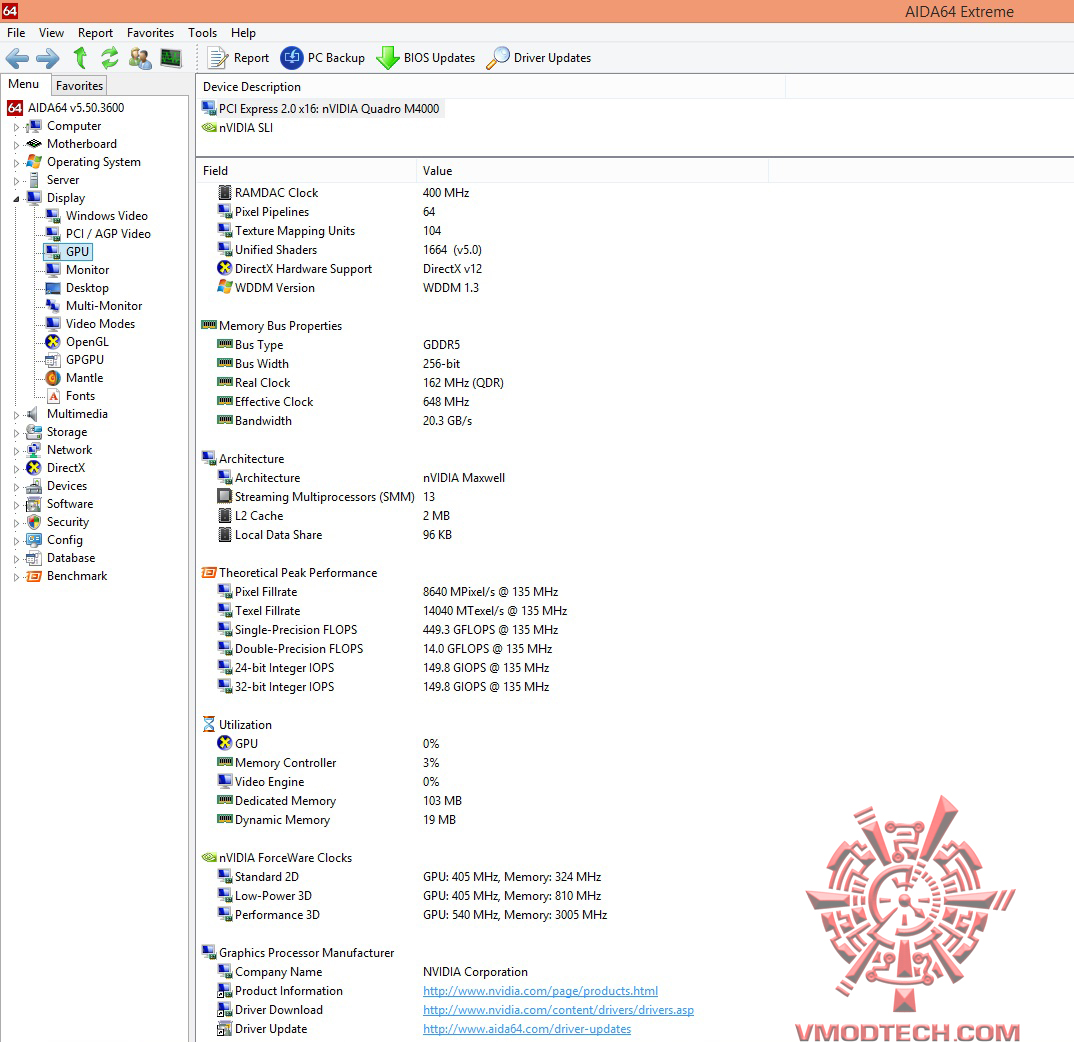
Task: Expand the Benchmark tree node
Action: [x=16, y=577]
